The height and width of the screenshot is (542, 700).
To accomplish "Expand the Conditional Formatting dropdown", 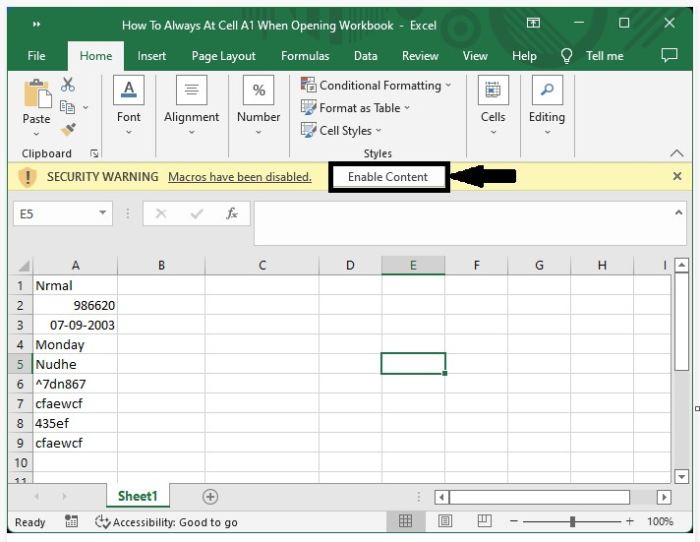I will point(377,86).
